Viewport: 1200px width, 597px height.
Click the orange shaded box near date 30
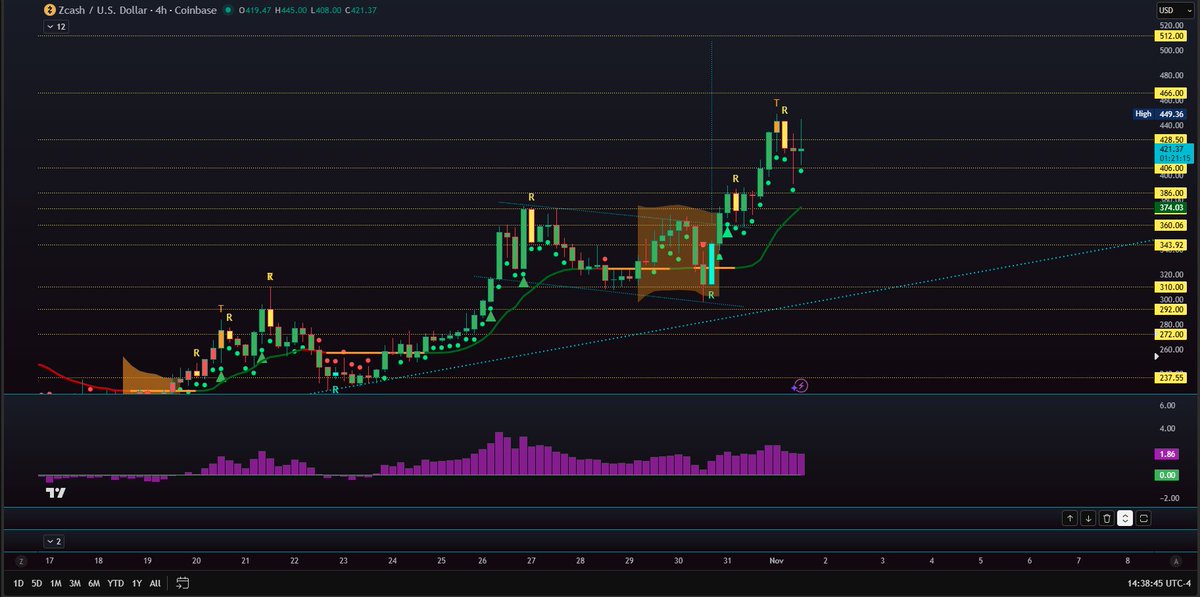pos(679,252)
